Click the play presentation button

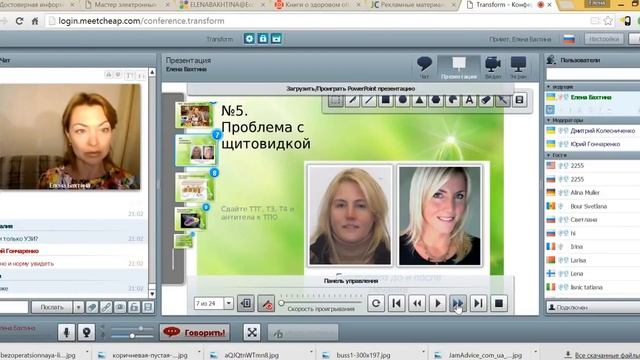[437, 303]
